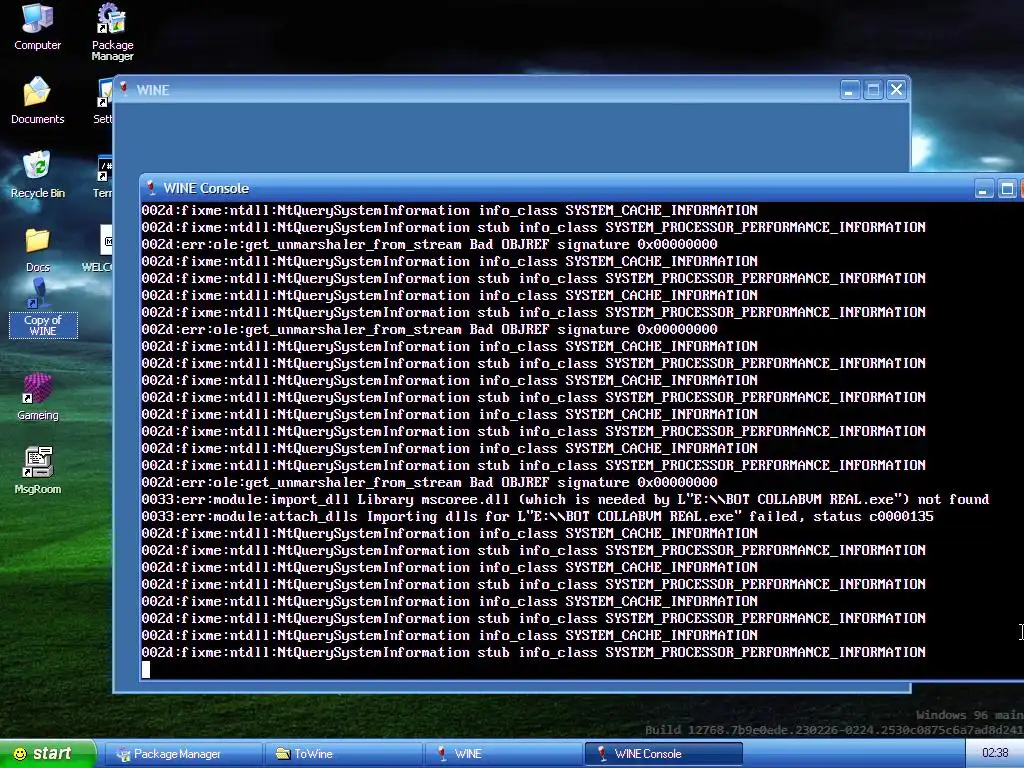Open the MsgRoom desktop shortcut
The width and height of the screenshot is (1024, 768).
coord(37,470)
